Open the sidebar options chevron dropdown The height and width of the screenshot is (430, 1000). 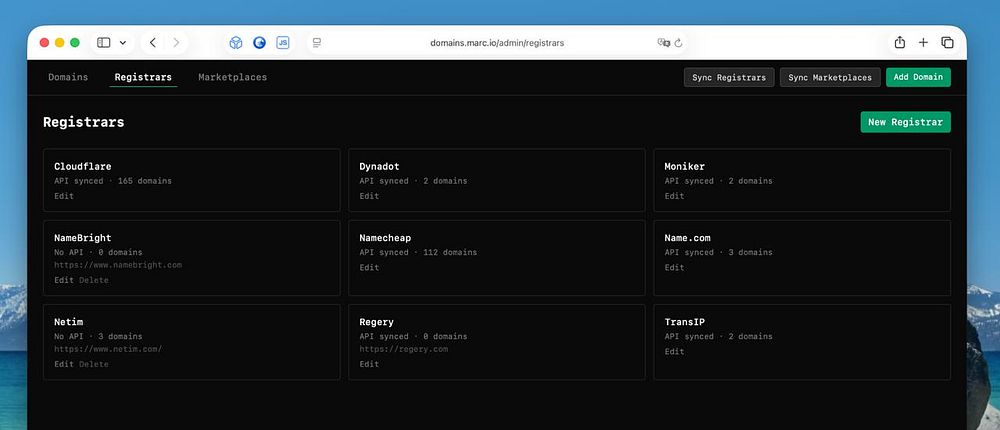coord(122,43)
